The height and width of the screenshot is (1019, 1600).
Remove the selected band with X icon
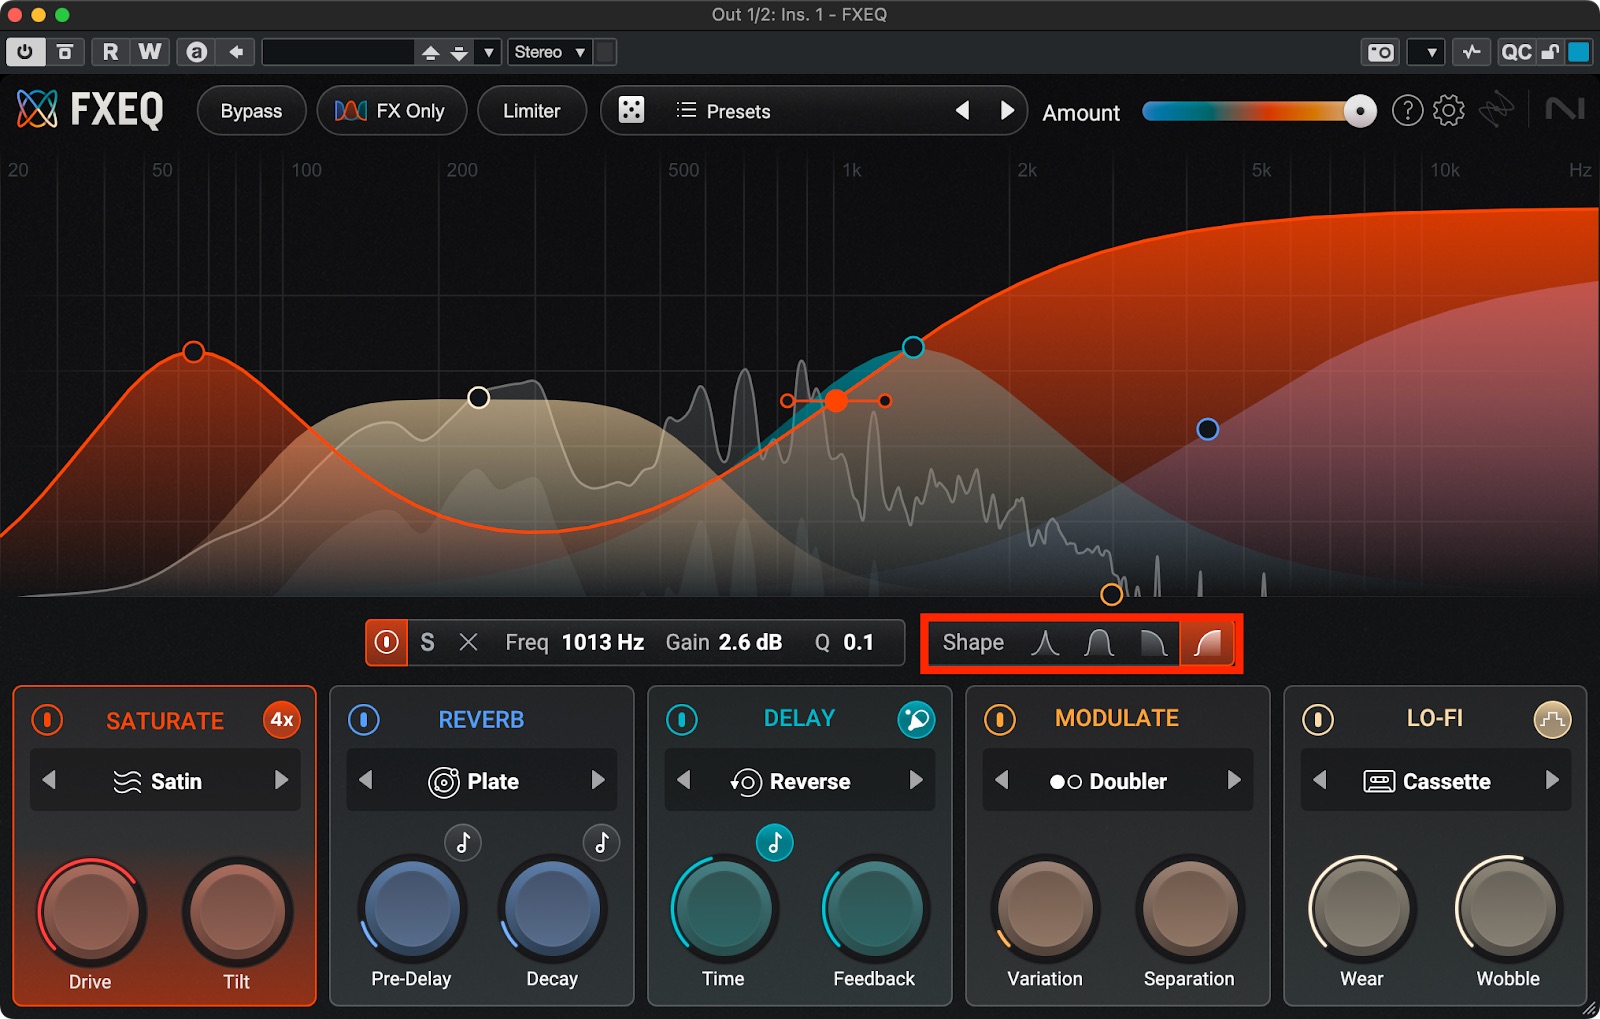(468, 642)
